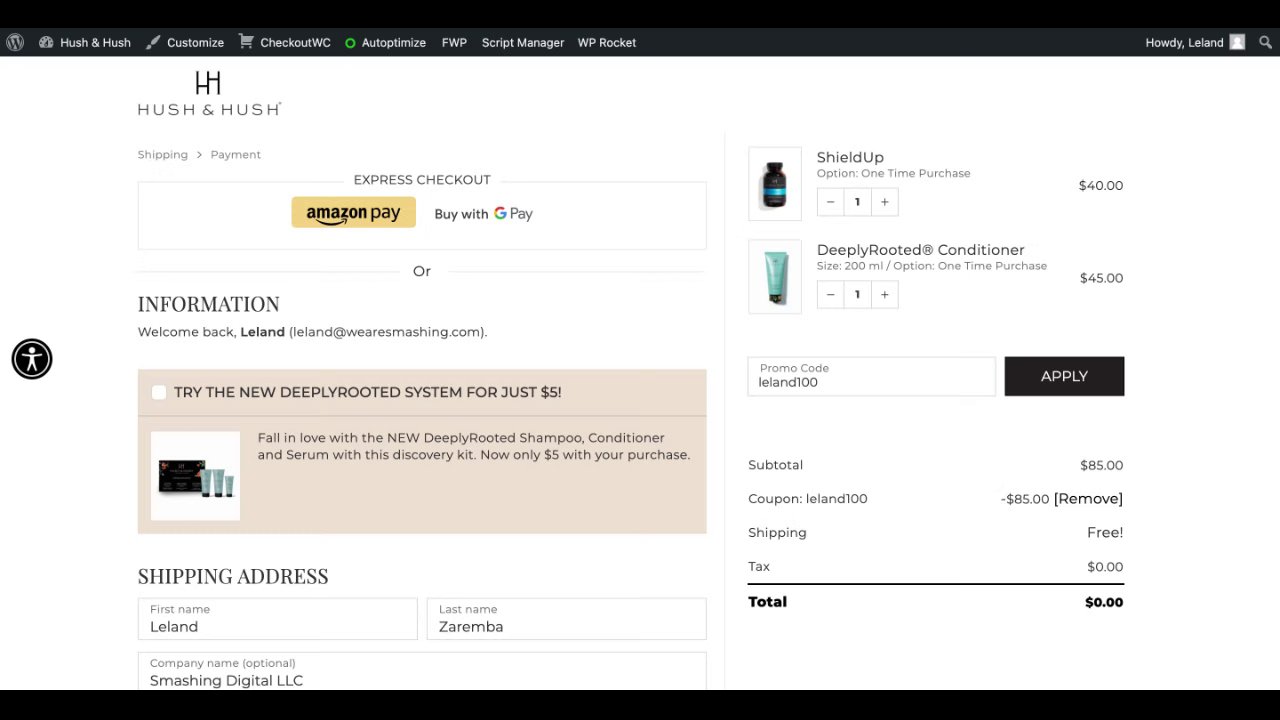Click the DeeplyRooted Conditioner quantity number box

click(x=857, y=295)
